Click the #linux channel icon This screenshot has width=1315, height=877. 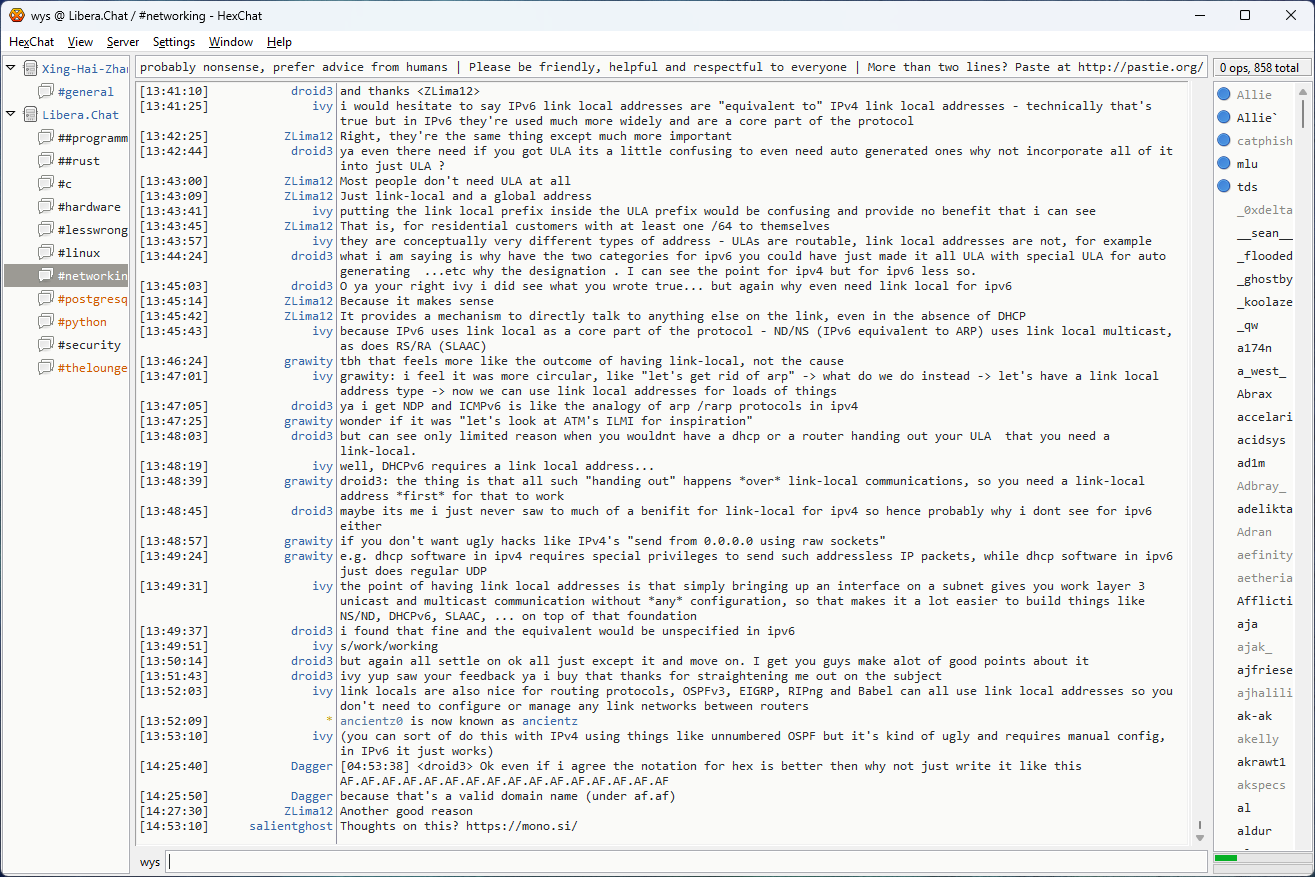[x=46, y=252]
